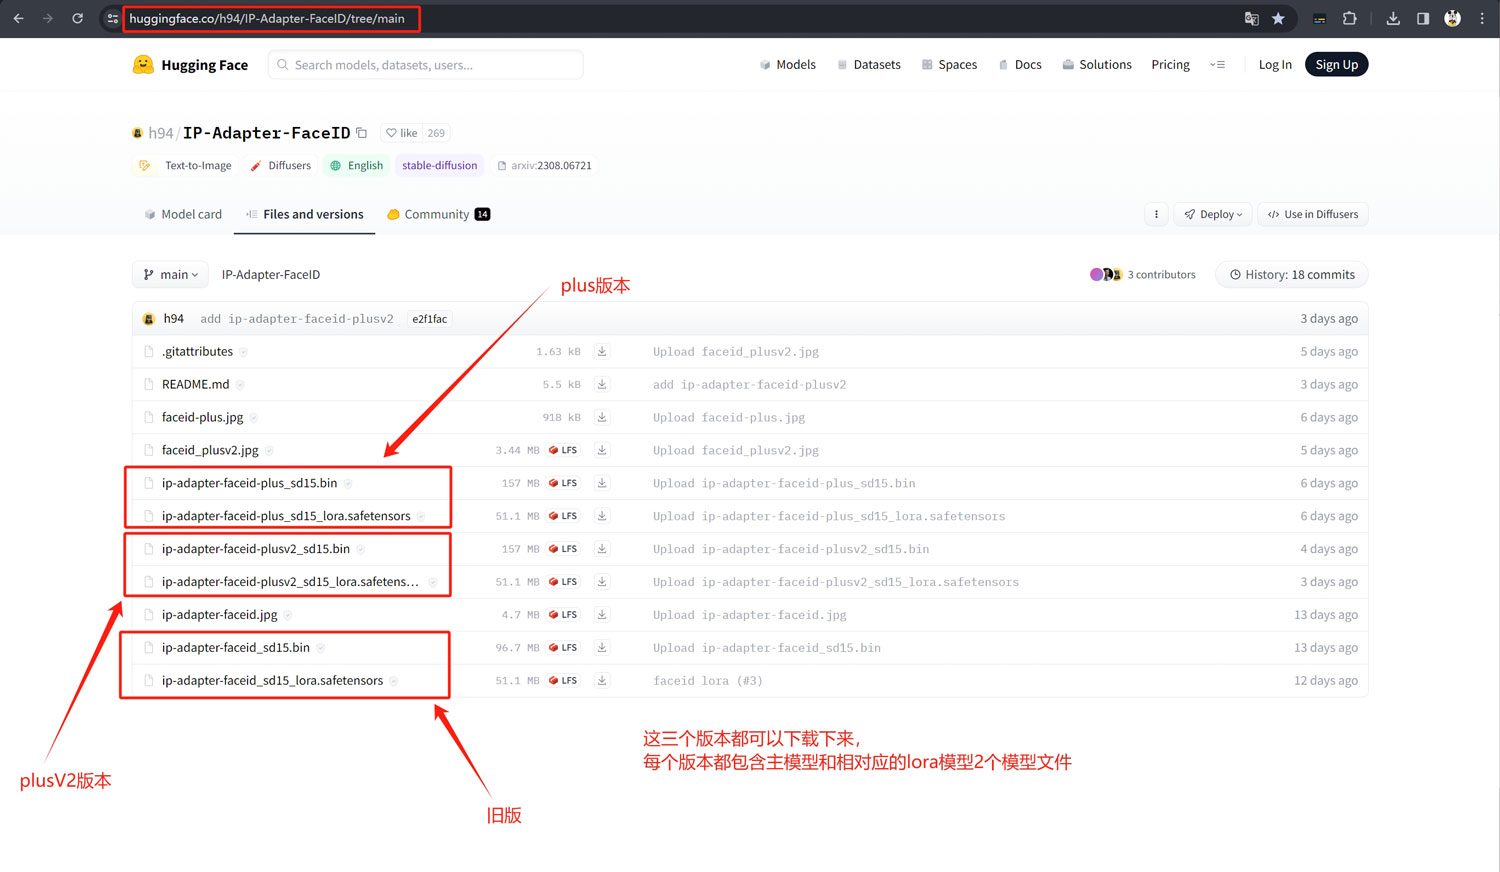Open the .gitattributes file
Viewport: 1500px width, 872px height.
coord(198,351)
